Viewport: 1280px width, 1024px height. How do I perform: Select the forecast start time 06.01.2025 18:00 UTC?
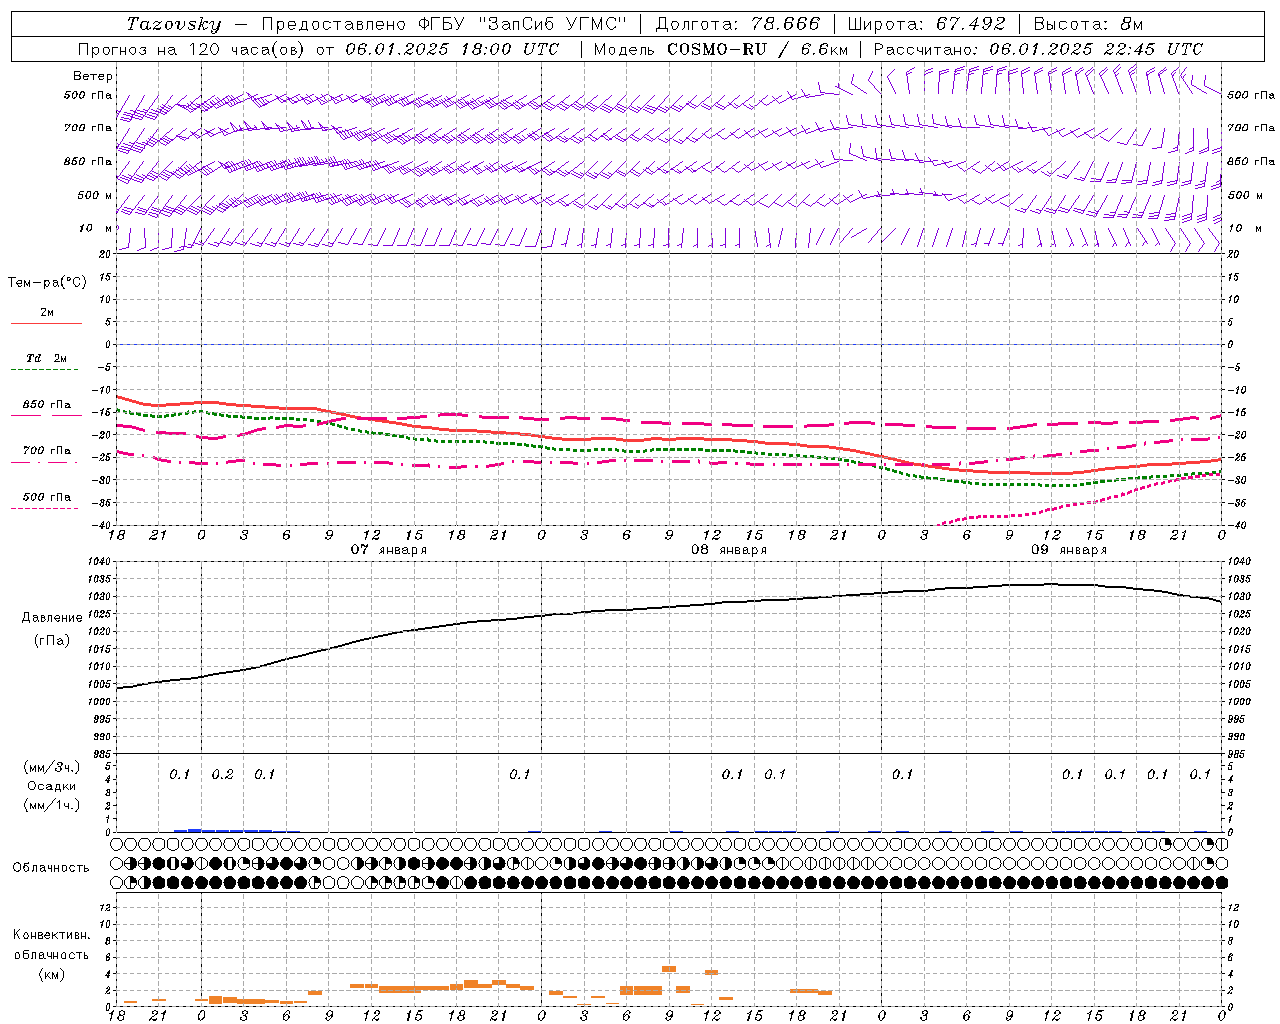coord(452,49)
